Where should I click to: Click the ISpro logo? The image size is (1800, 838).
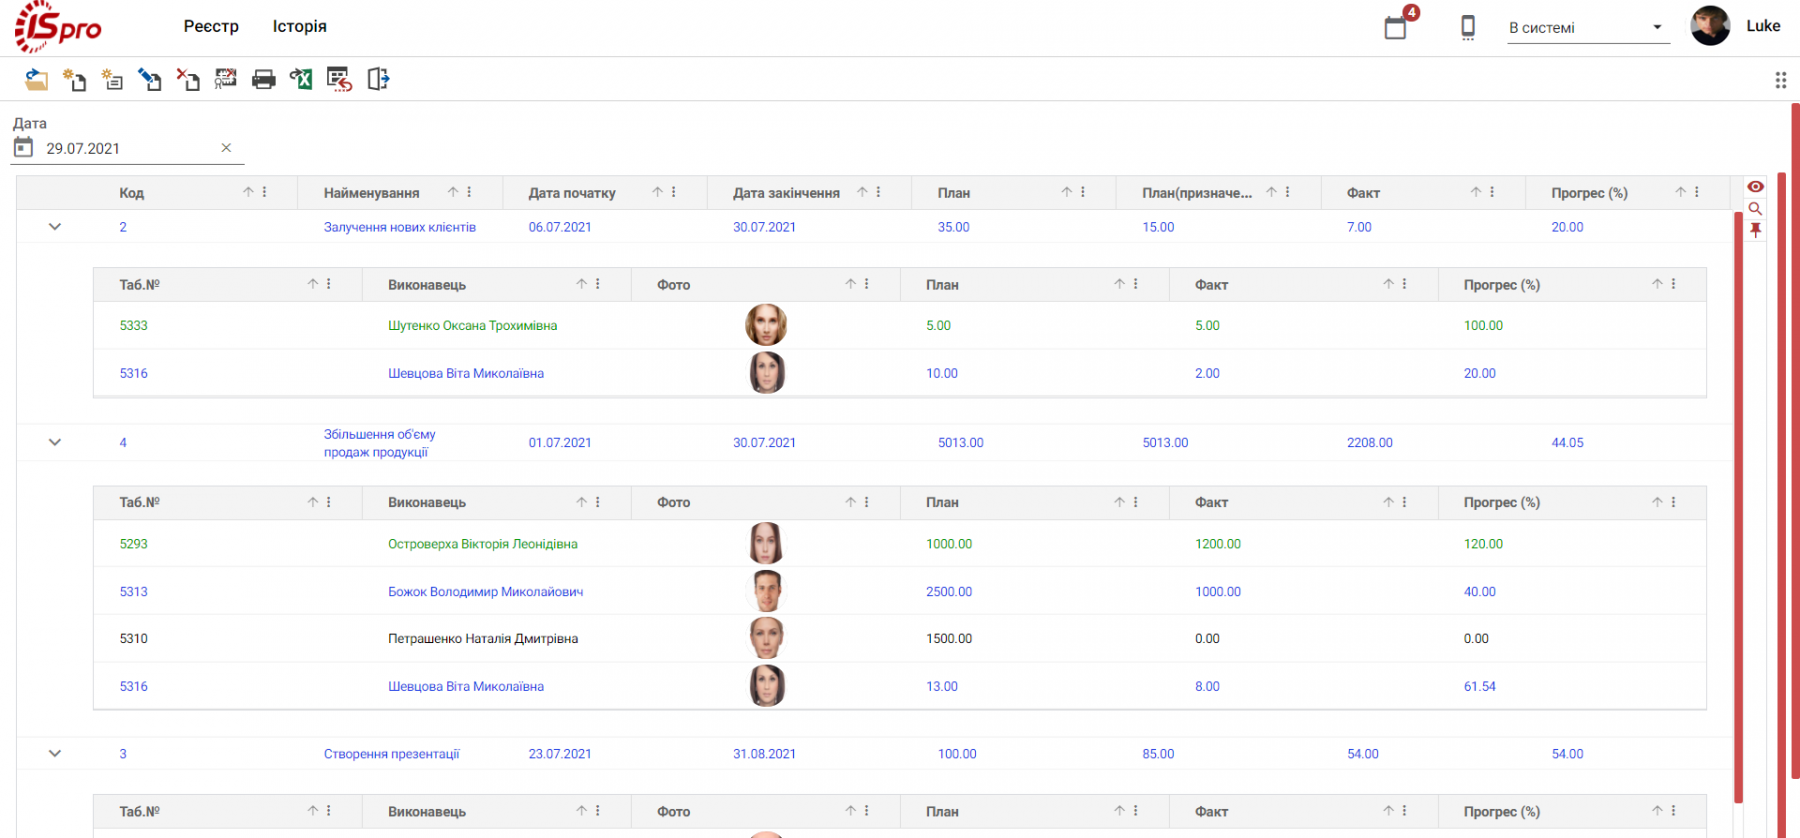[58, 27]
